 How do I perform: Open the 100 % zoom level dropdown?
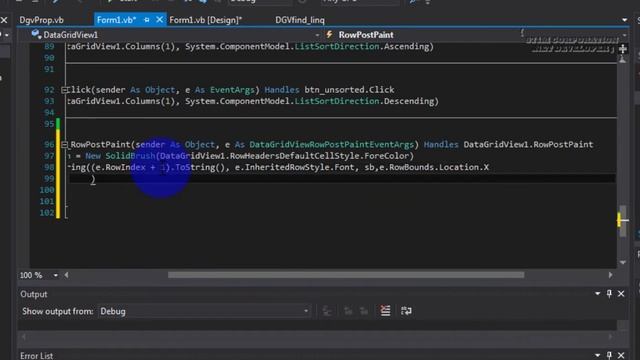tap(56, 276)
